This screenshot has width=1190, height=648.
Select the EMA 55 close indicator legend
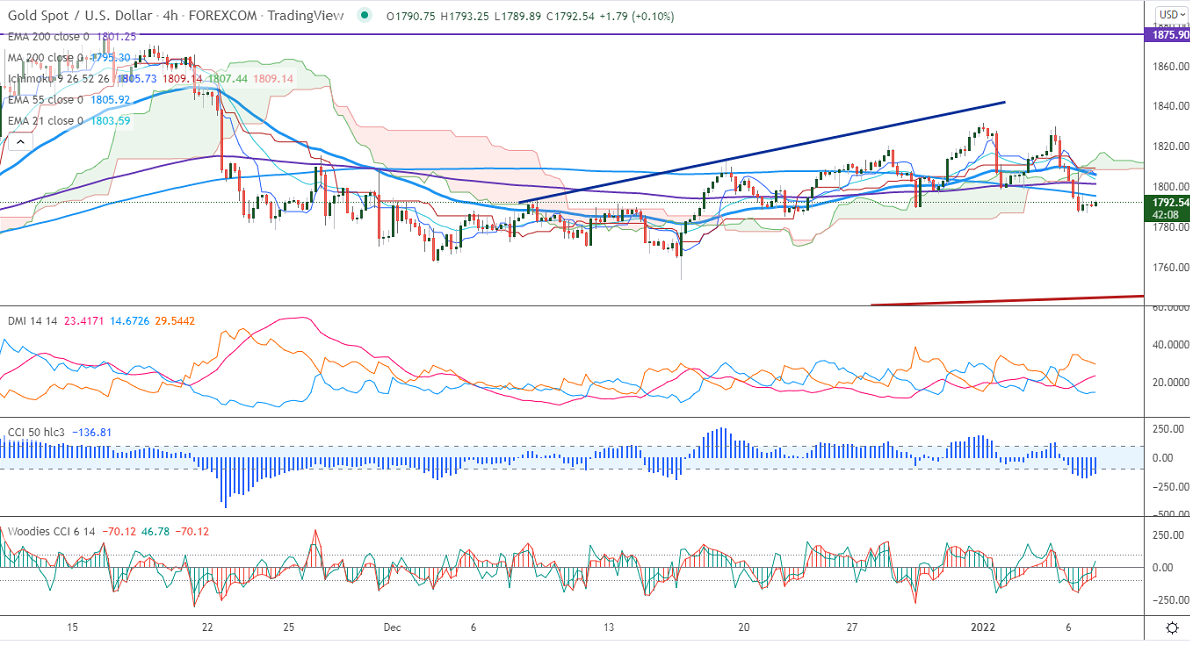click(46, 100)
